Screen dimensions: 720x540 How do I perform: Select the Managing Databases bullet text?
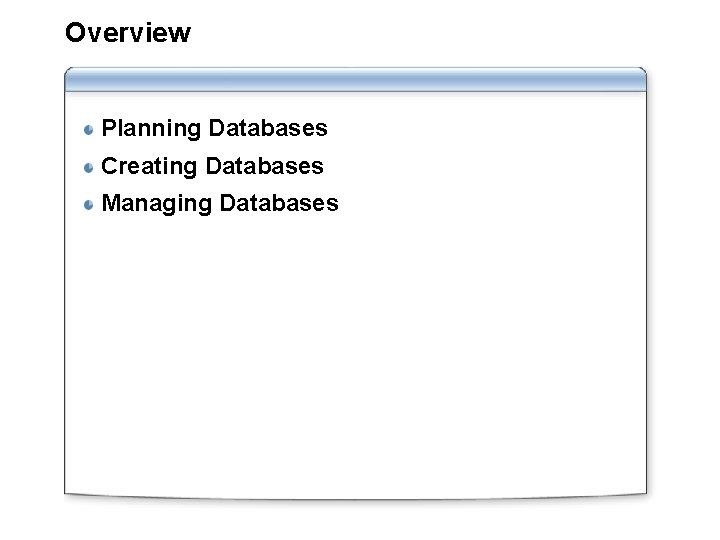pyautogui.click(x=220, y=203)
